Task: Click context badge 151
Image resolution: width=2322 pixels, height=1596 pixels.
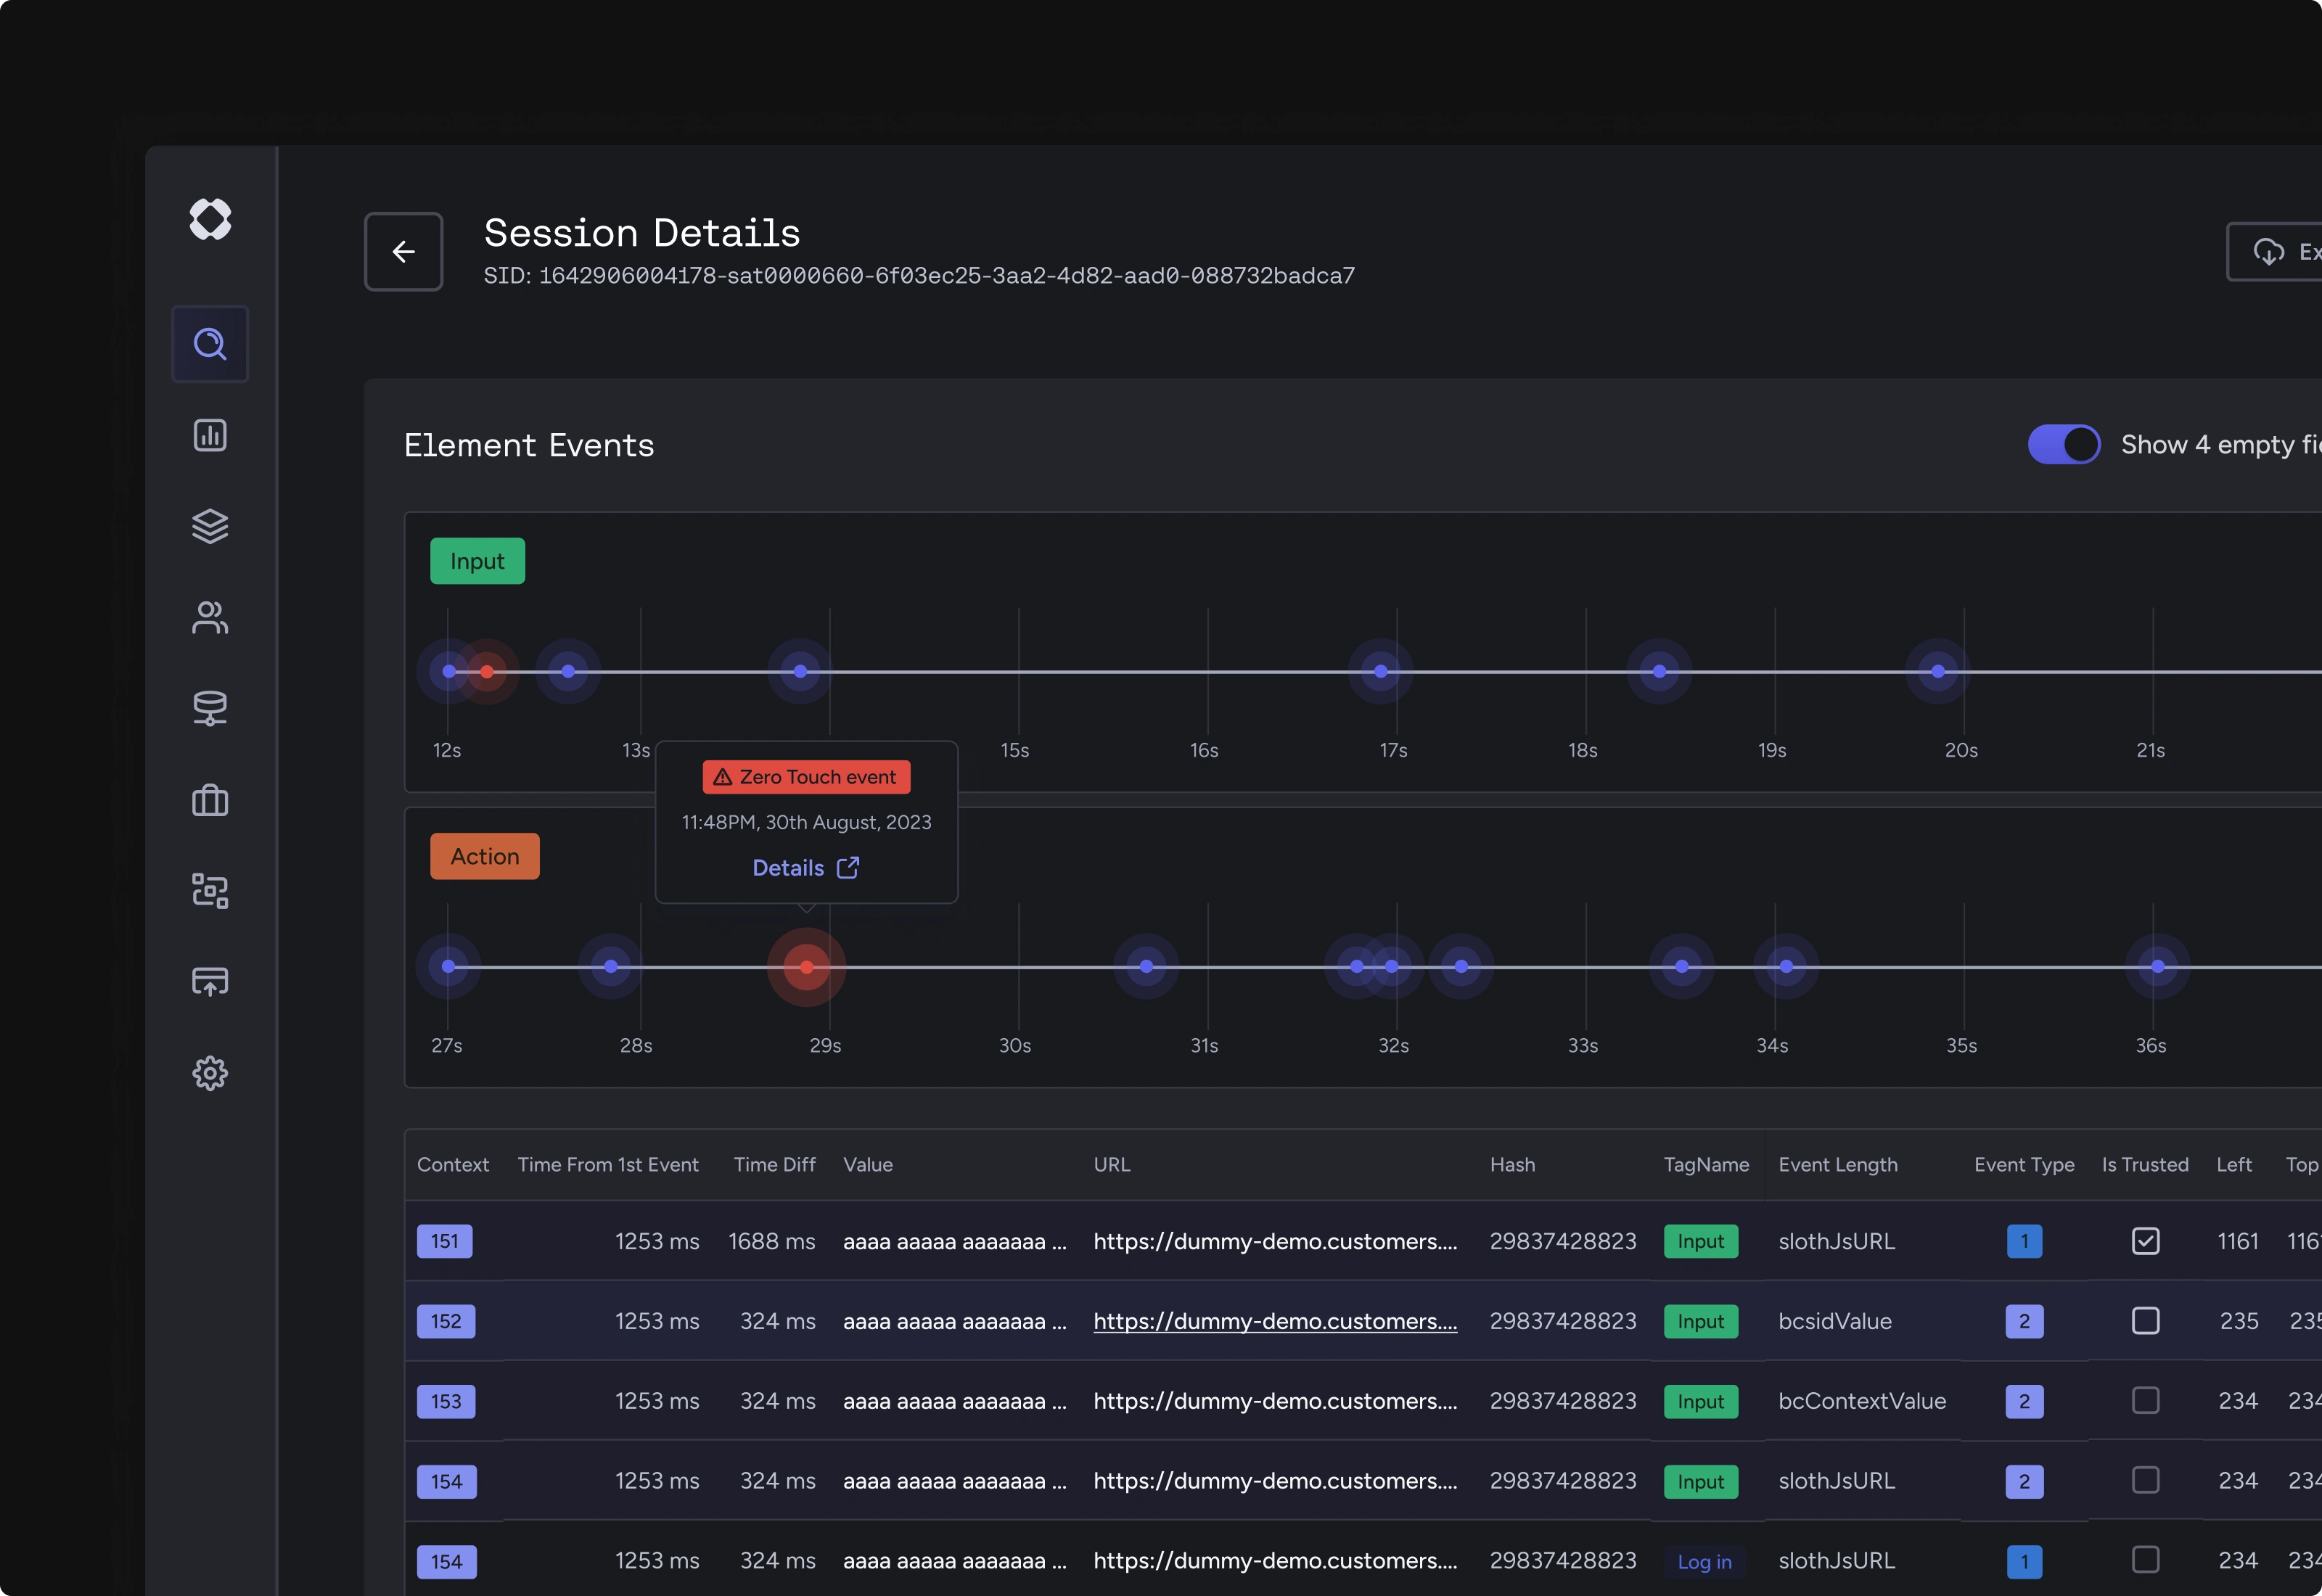Action: coord(445,1241)
